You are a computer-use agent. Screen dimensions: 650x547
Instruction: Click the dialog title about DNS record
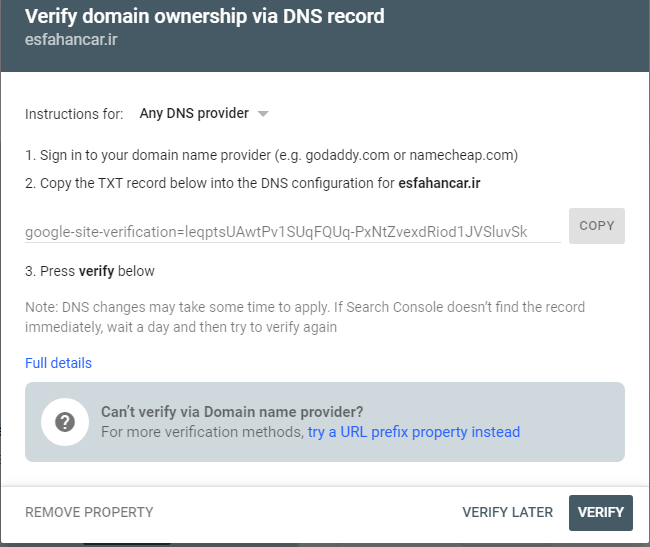(x=204, y=16)
